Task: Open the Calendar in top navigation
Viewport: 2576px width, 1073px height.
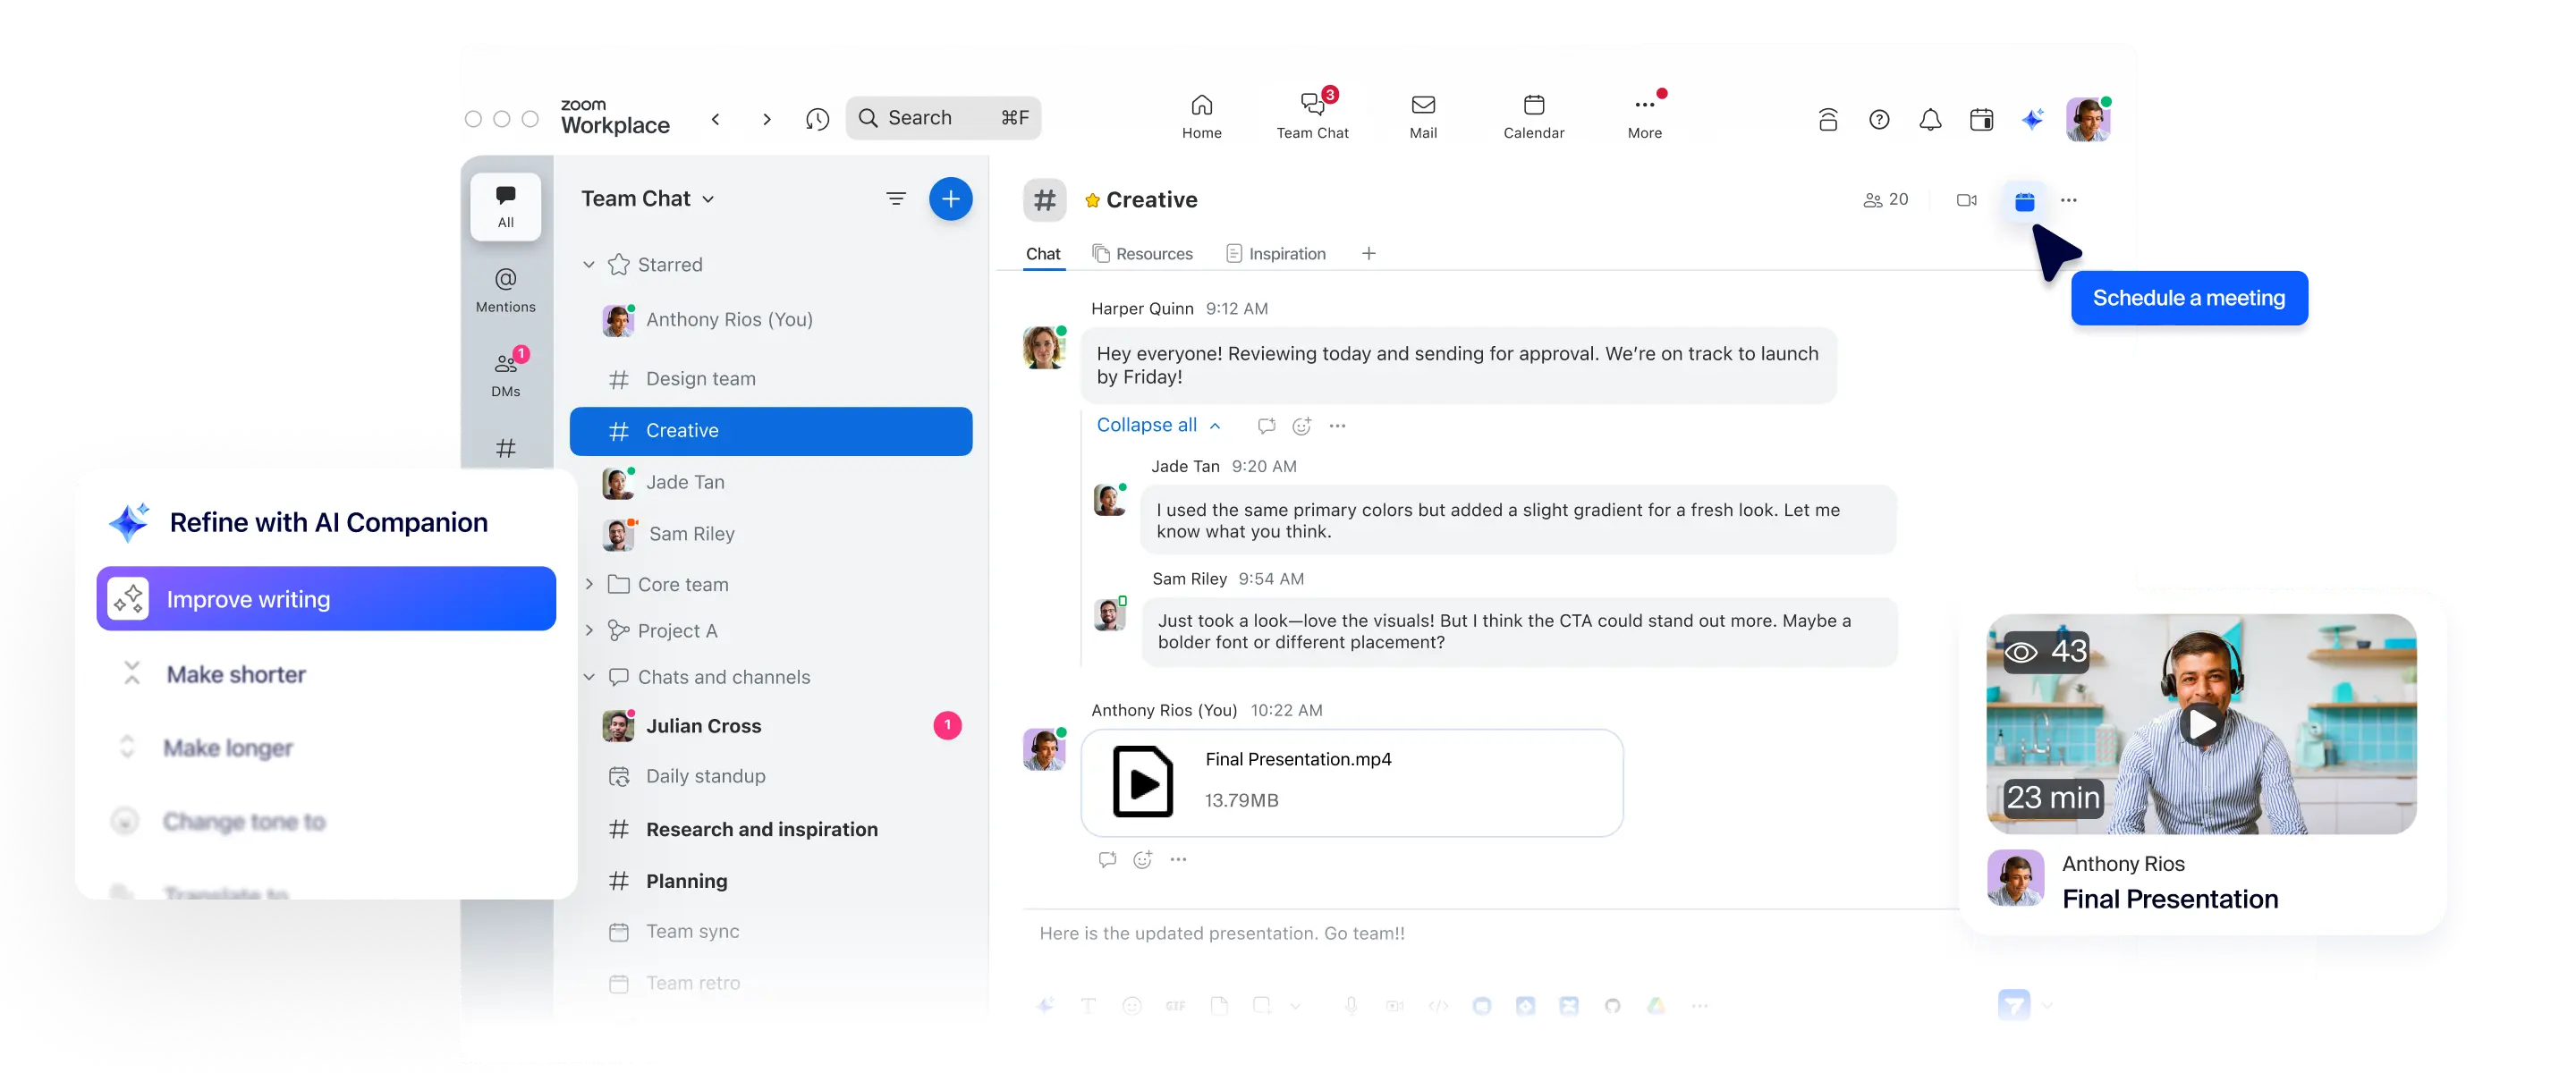Action: point(1533,117)
